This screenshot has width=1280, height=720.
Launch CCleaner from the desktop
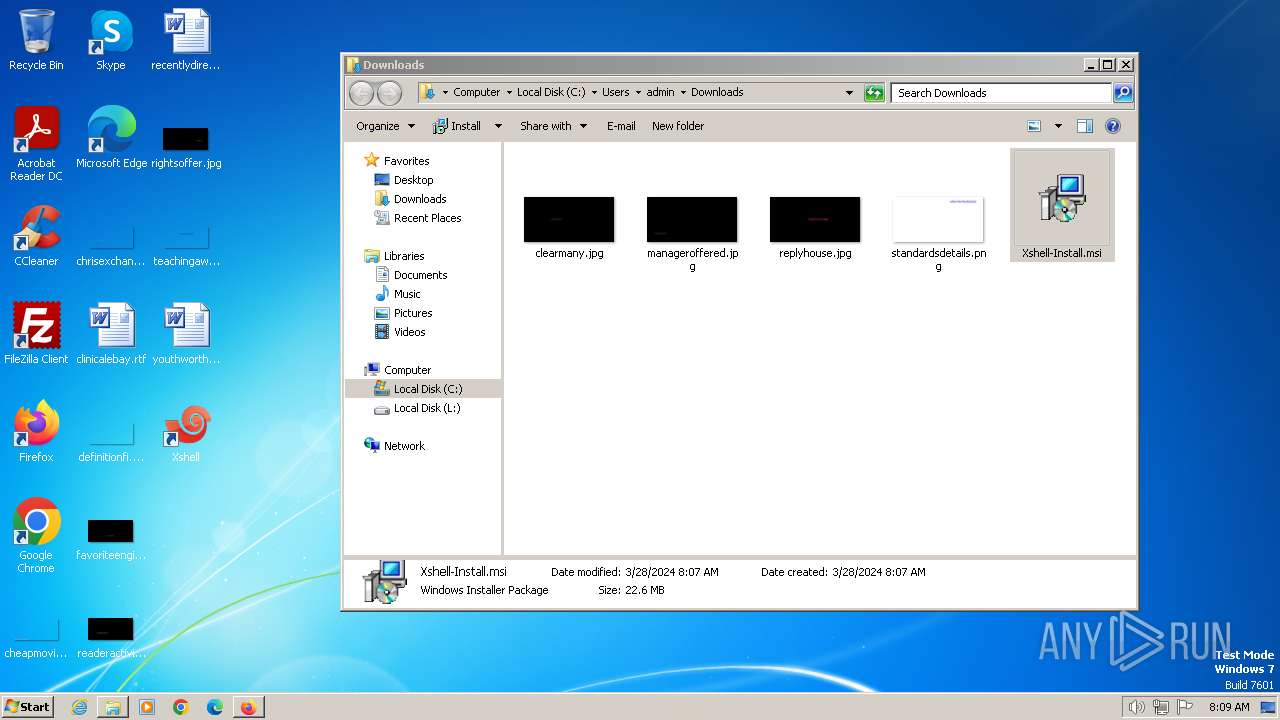click(x=36, y=236)
